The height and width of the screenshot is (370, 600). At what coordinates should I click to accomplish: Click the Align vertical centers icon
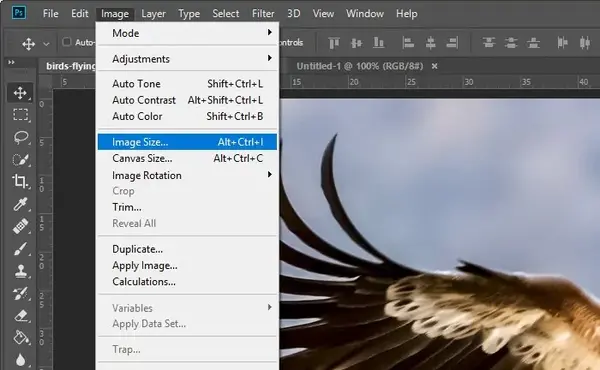click(356, 43)
